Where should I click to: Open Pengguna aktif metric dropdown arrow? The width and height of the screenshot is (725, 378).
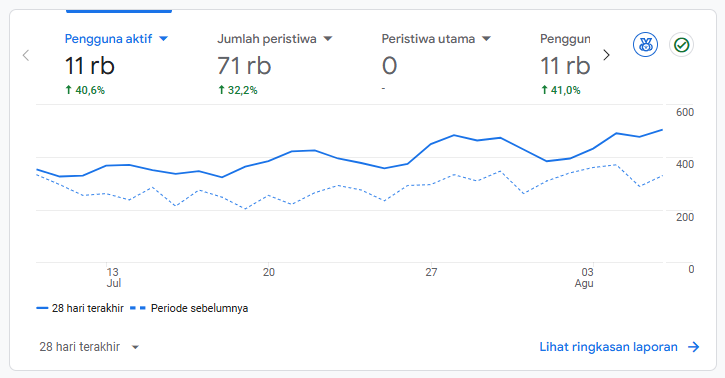point(163,39)
